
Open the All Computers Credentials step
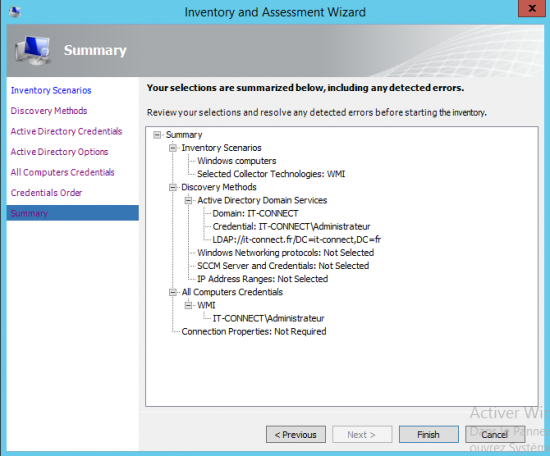tap(62, 172)
